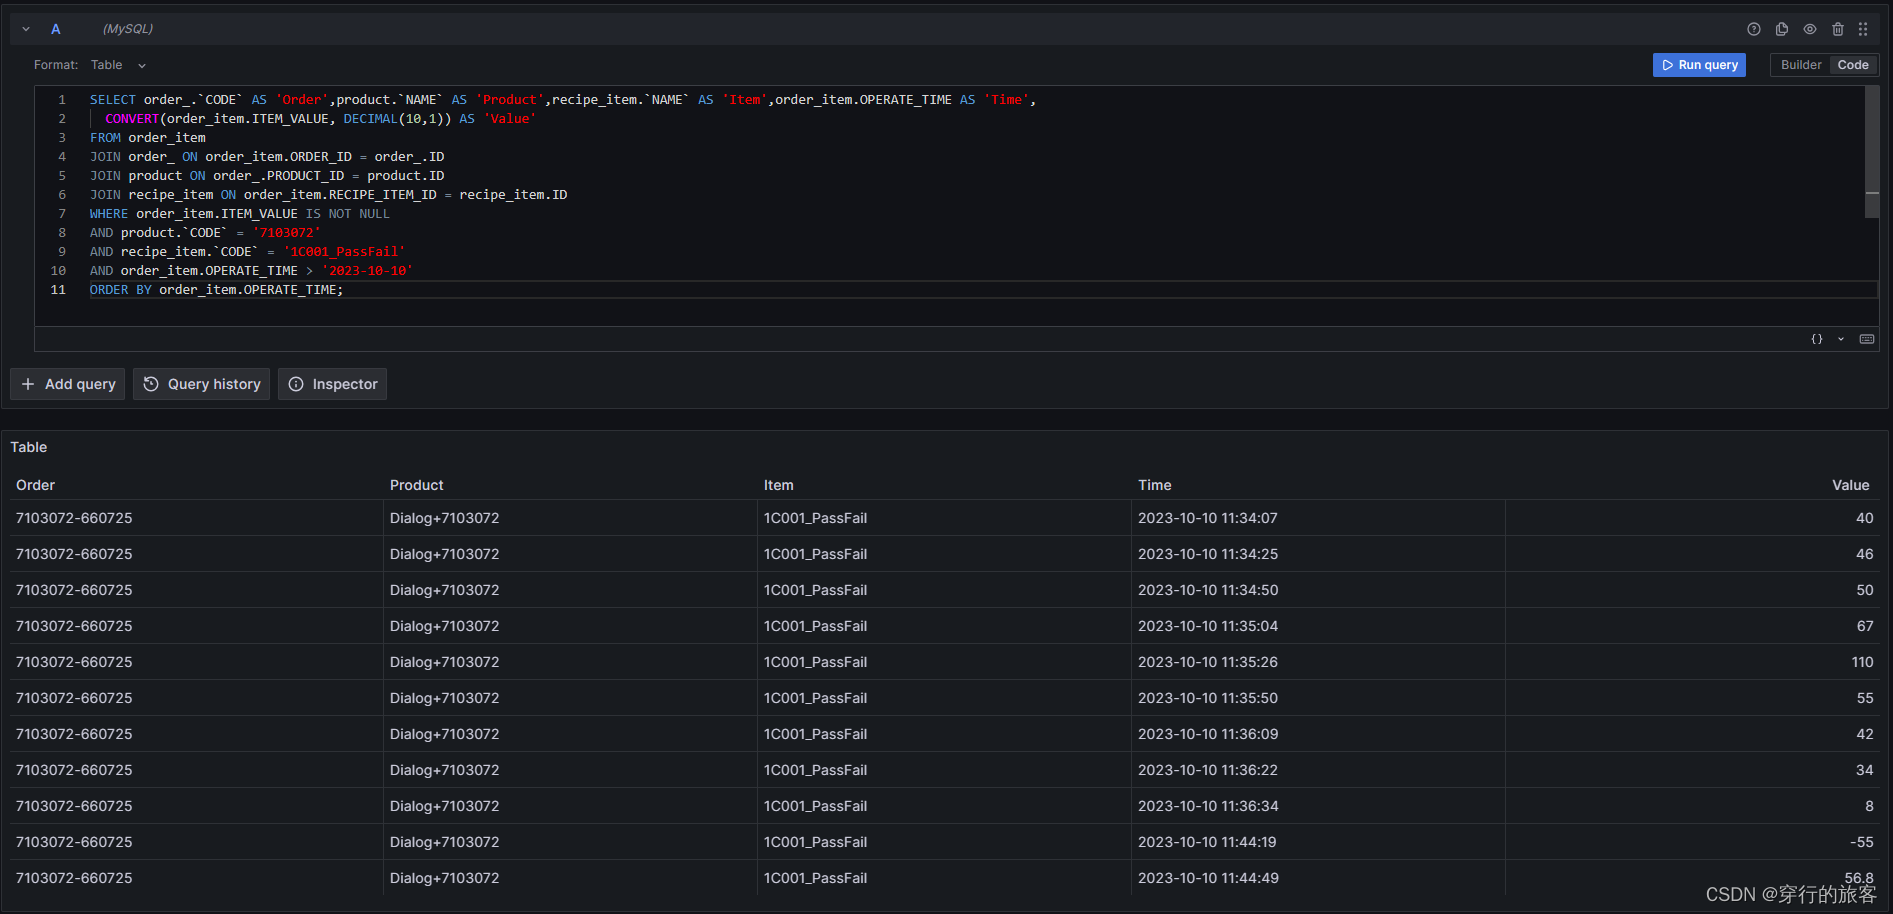Switch the editor to Builder mode
The width and height of the screenshot is (1893, 914).
click(x=1800, y=64)
